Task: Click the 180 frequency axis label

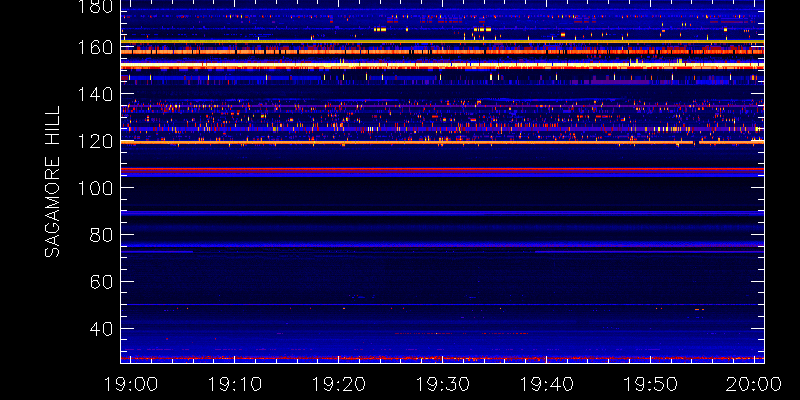Action: click(94, 7)
